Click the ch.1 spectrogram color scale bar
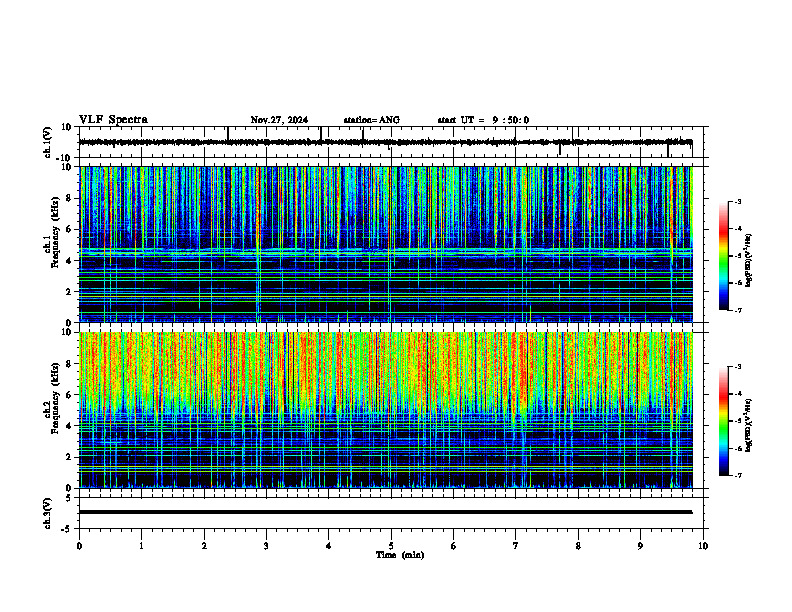The height and width of the screenshot is (612, 792). click(724, 256)
